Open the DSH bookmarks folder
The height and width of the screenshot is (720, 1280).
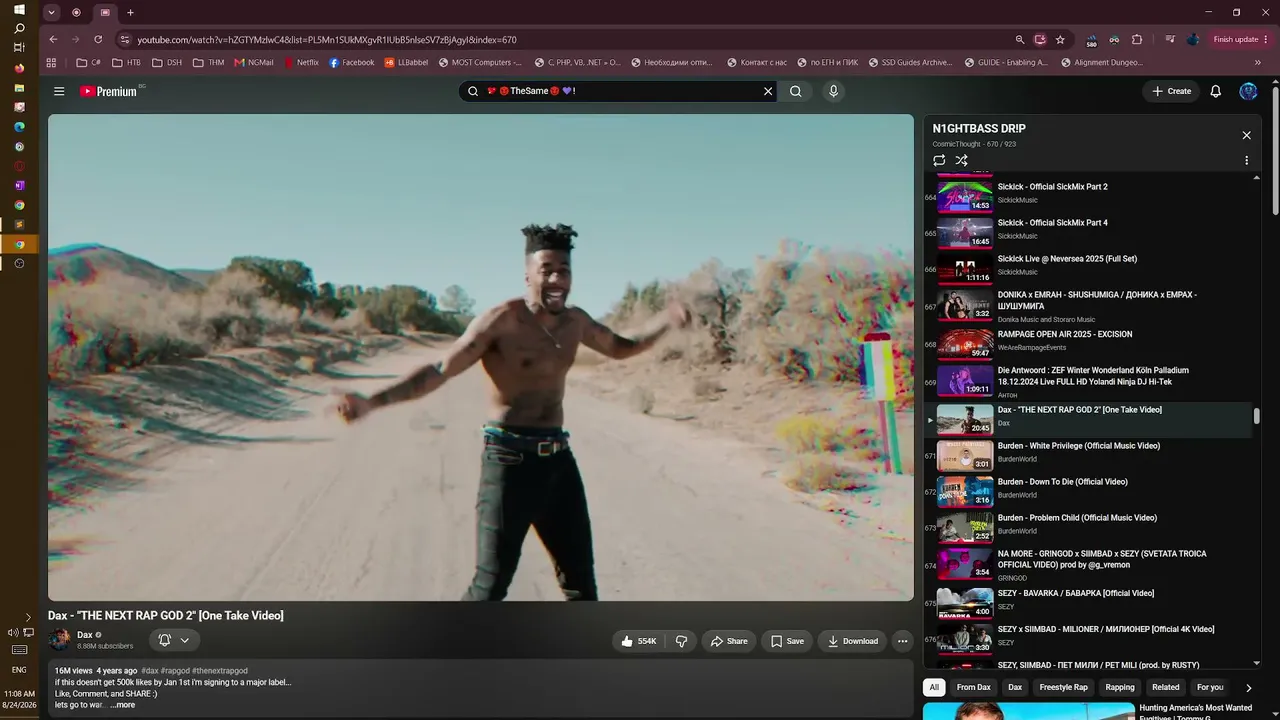pos(167,62)
